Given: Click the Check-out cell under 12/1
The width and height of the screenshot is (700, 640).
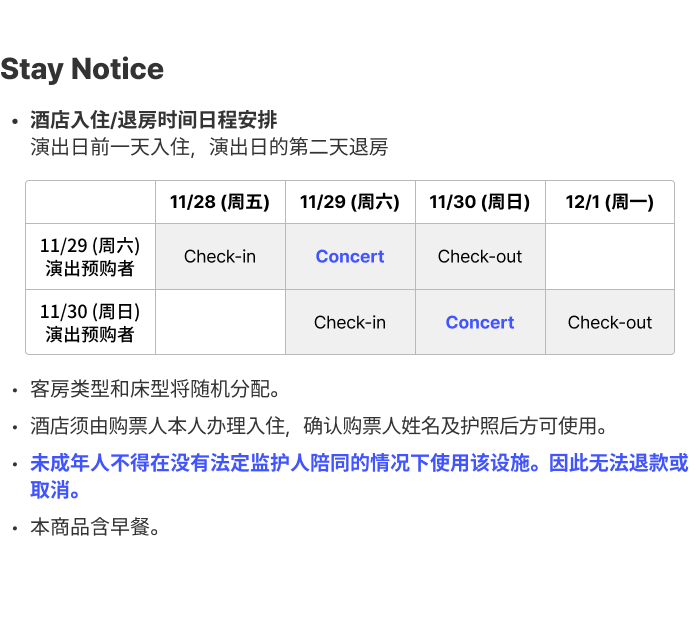Looking at the screenshot, I should [610, 322].
